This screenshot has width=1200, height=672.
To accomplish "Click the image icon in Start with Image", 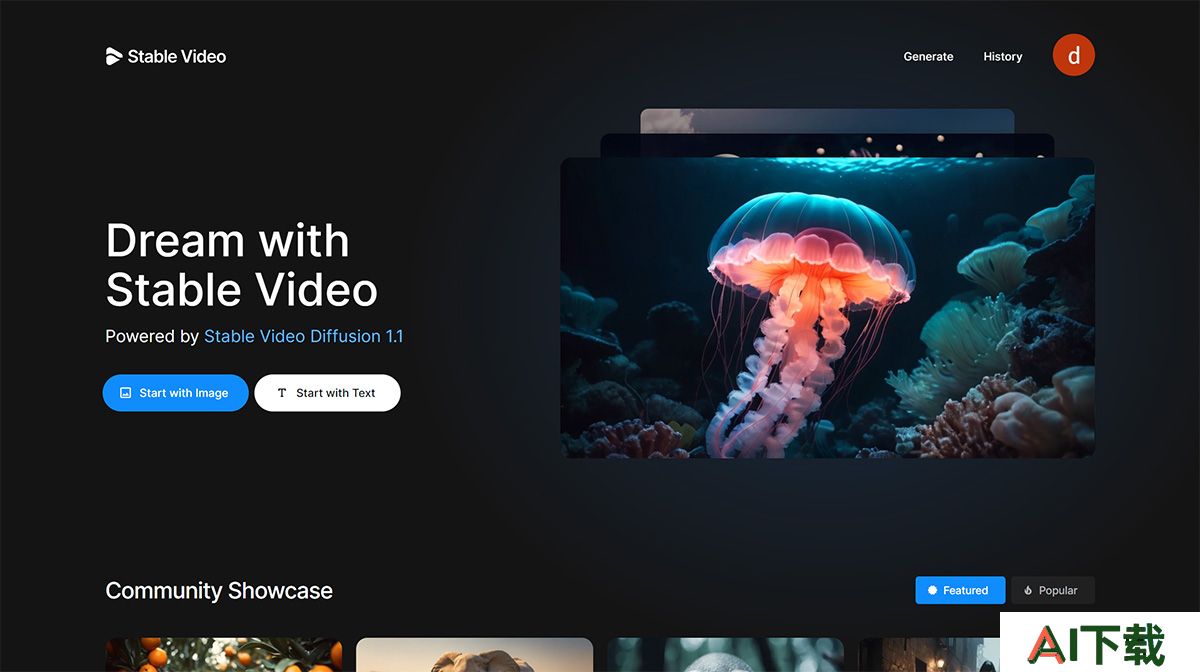I will tap(125, 393).
